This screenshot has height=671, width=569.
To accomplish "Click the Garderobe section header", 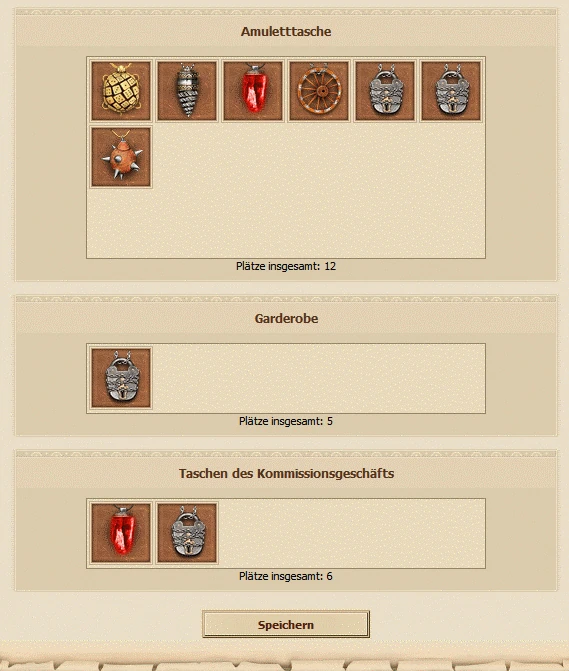I will click(286, 318).
